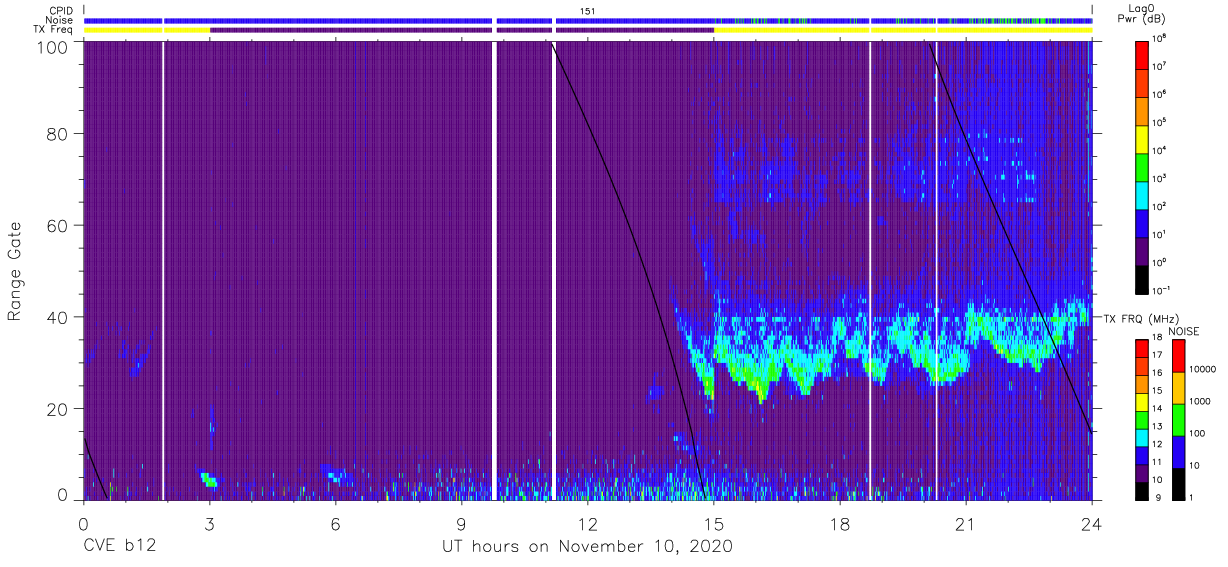The image size is (1228, 567).
Task: Click the x-axis tick label 21
Action: (x=966, y=523)
